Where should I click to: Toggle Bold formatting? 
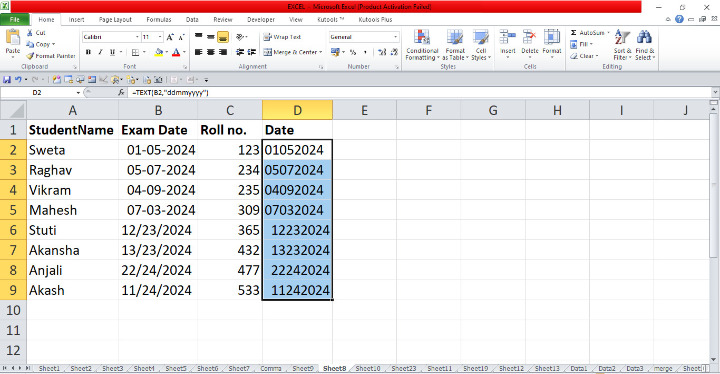tap(88, 52)
